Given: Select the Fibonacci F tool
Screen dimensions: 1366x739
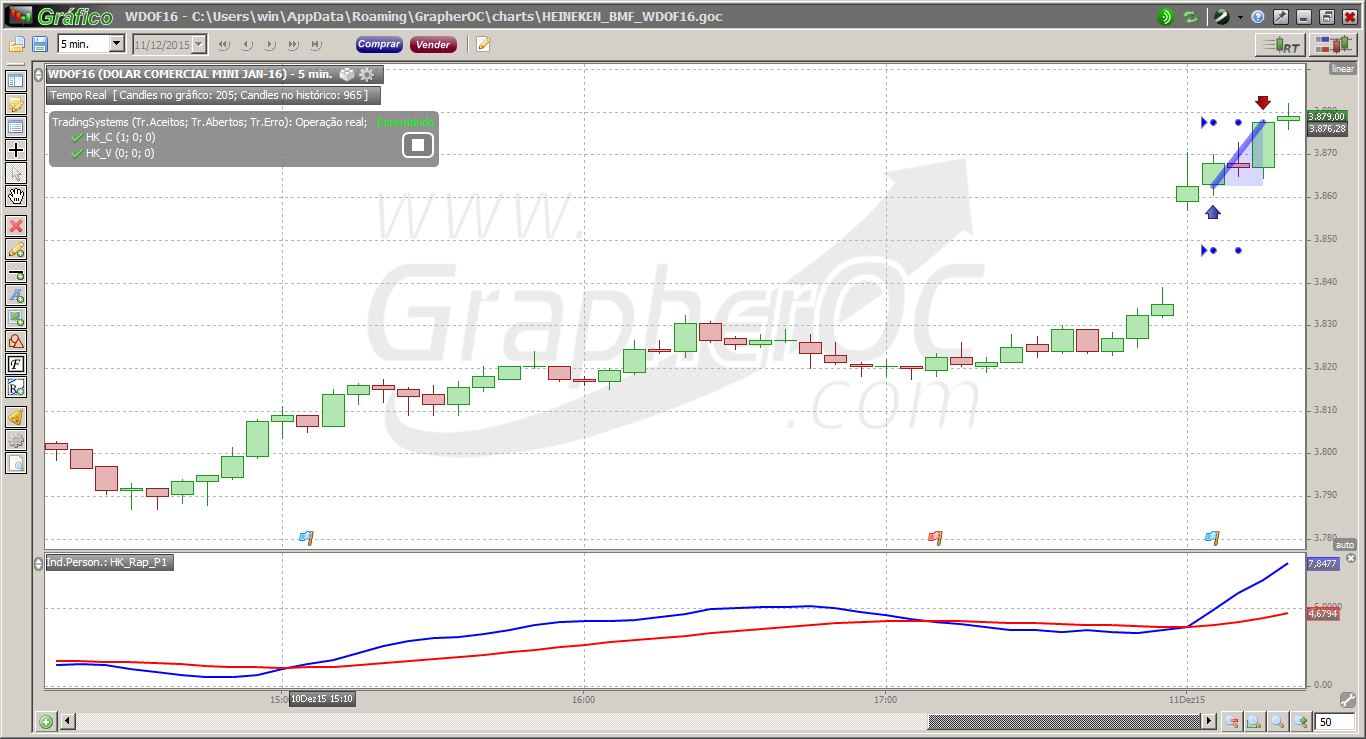Looking at the screenshot, I should click(16, 364).
